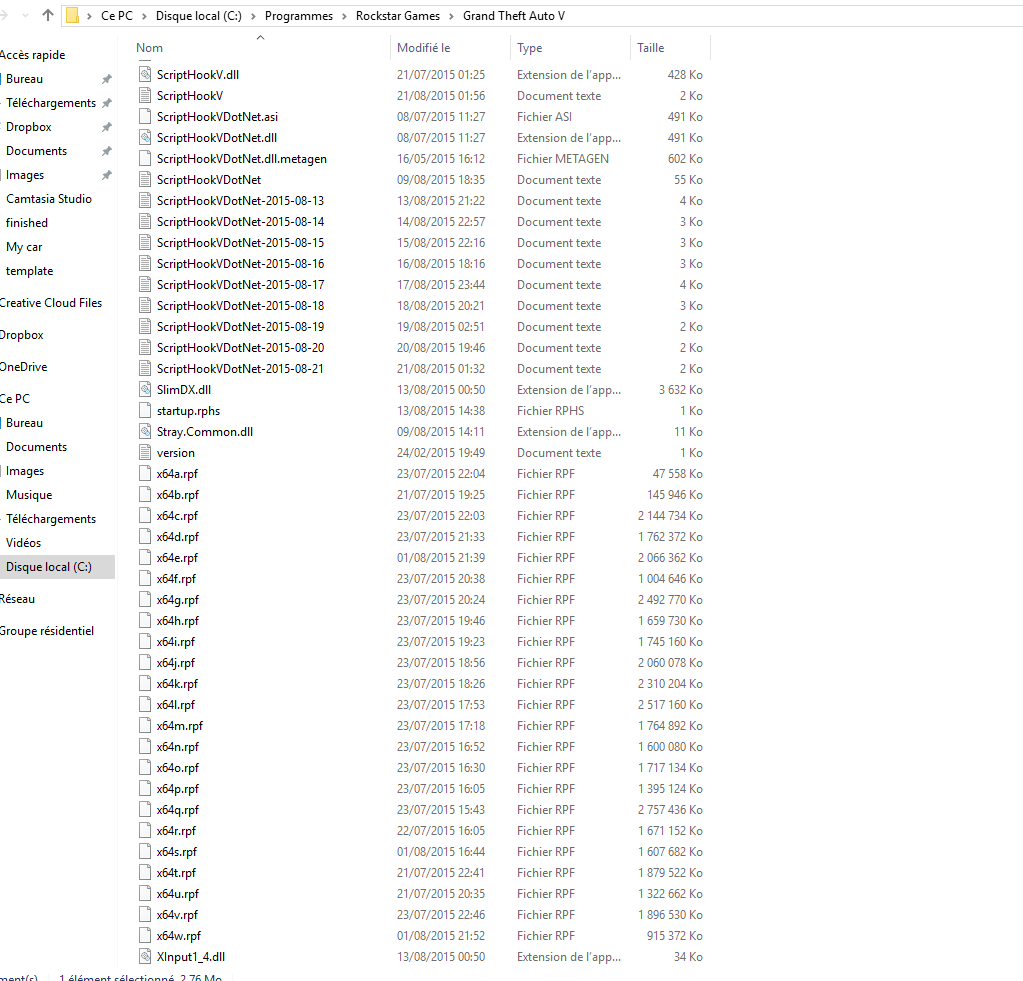Screen dimensions: 1023x981
Task: Click the x64g.rpf file icon
Action: point(145,599)
